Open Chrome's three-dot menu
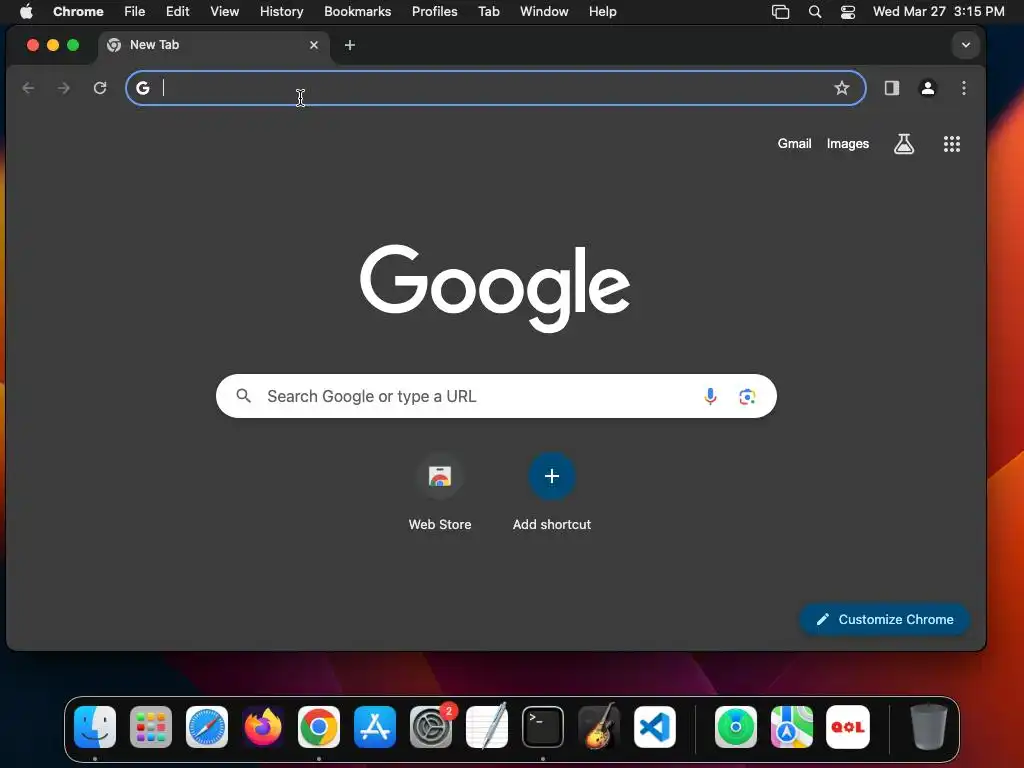Viewport: 1024px width, 768px height. pyautogui.click(x=964, y=88)
